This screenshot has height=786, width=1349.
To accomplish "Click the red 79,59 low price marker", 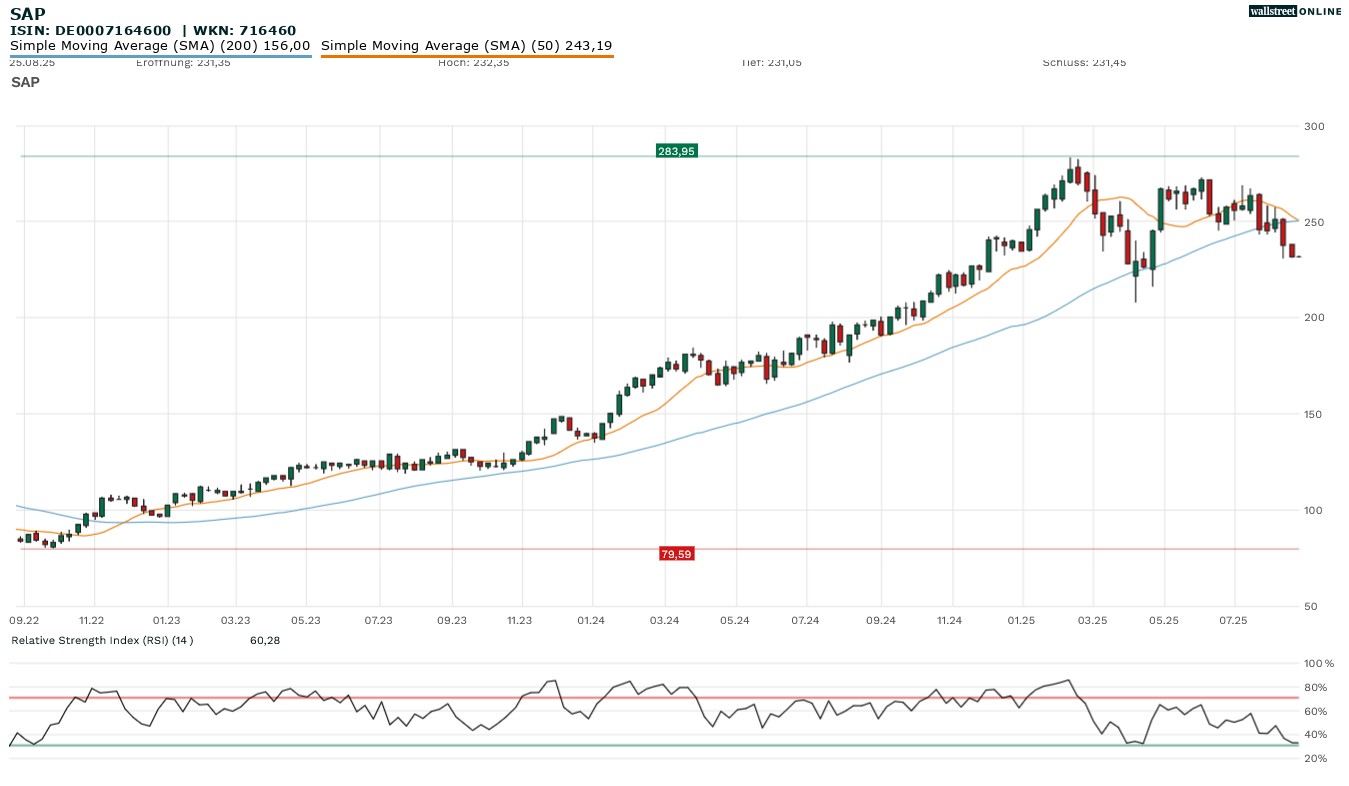I will [676, 553].
